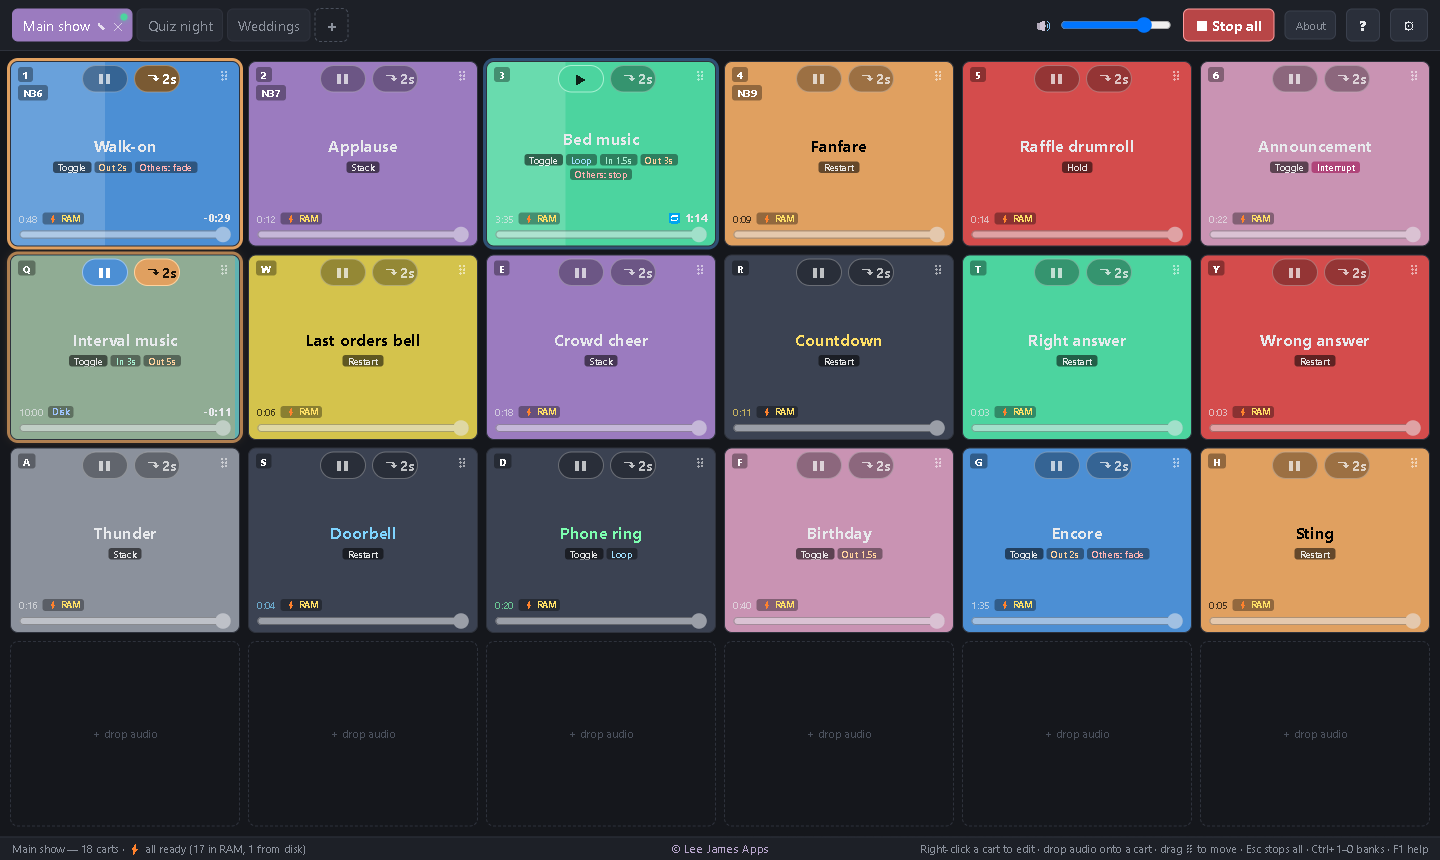Open settings gear at top right
The image size is (1440, 860).
click(1408, 26)
